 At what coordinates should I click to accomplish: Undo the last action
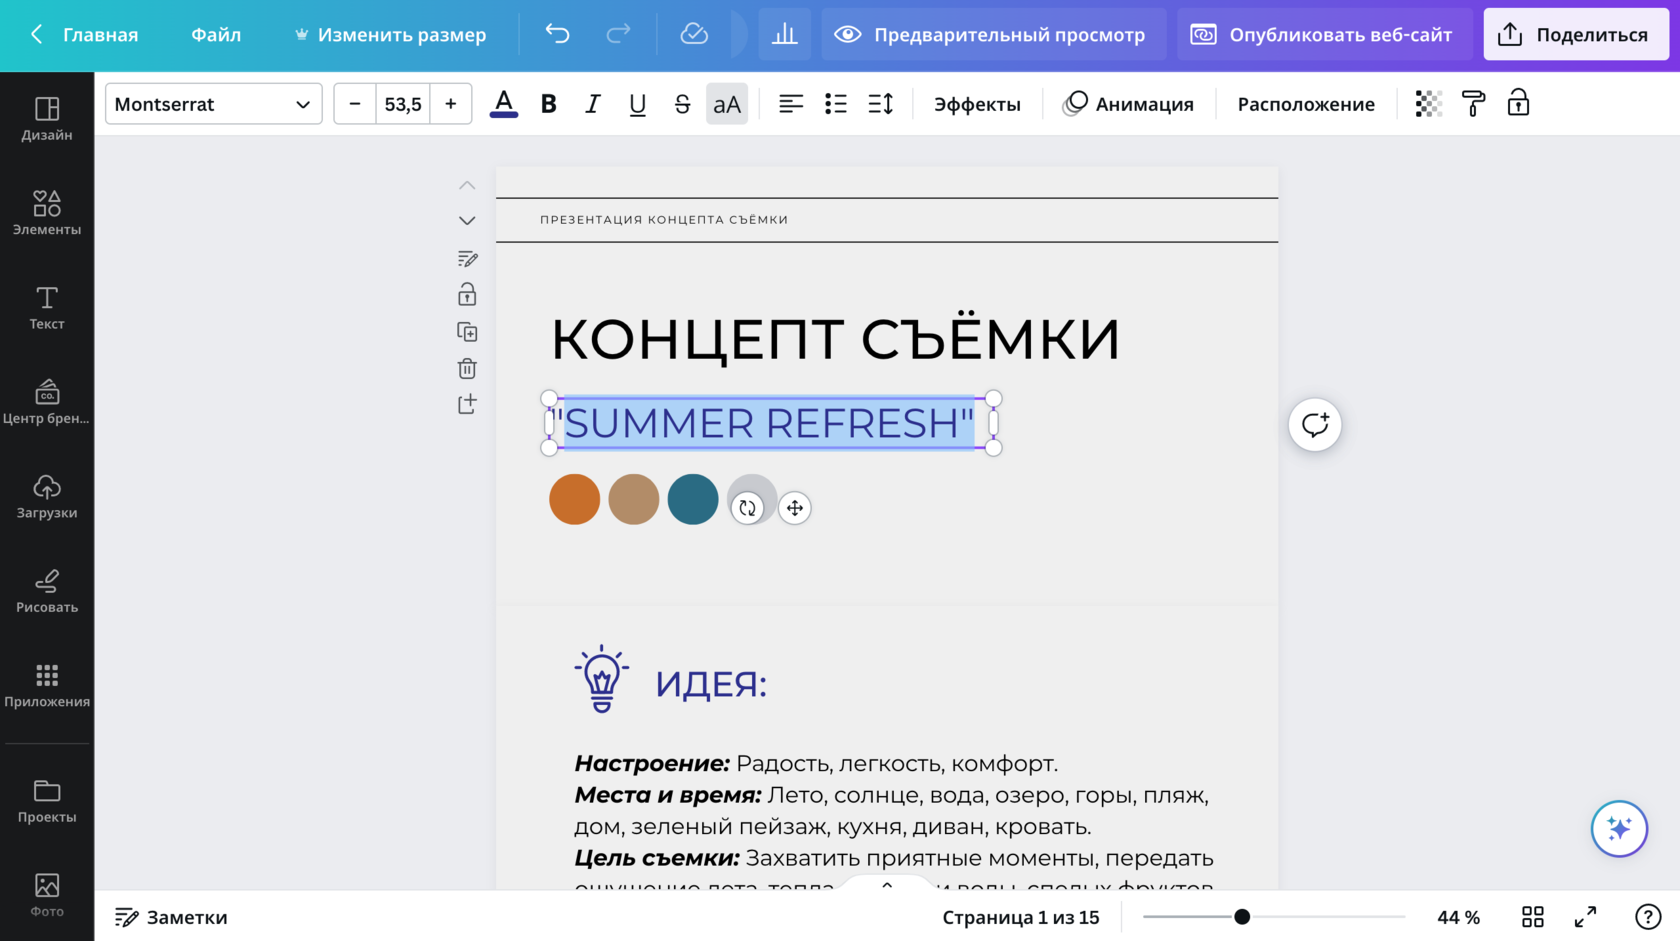[x=557, y=35]
